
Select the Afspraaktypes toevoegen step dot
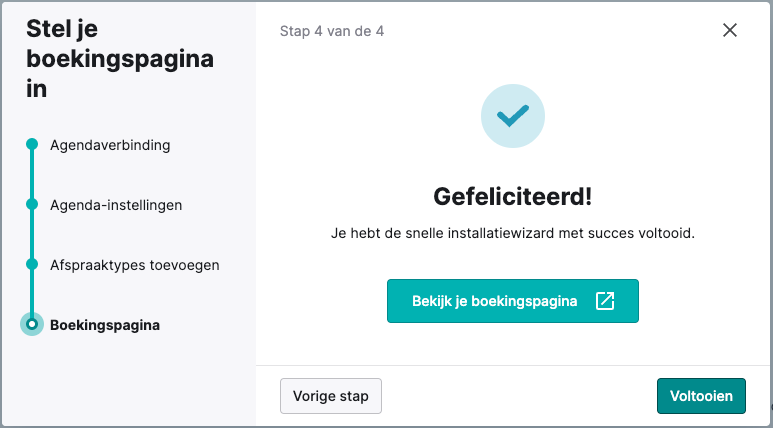(32, 264)
